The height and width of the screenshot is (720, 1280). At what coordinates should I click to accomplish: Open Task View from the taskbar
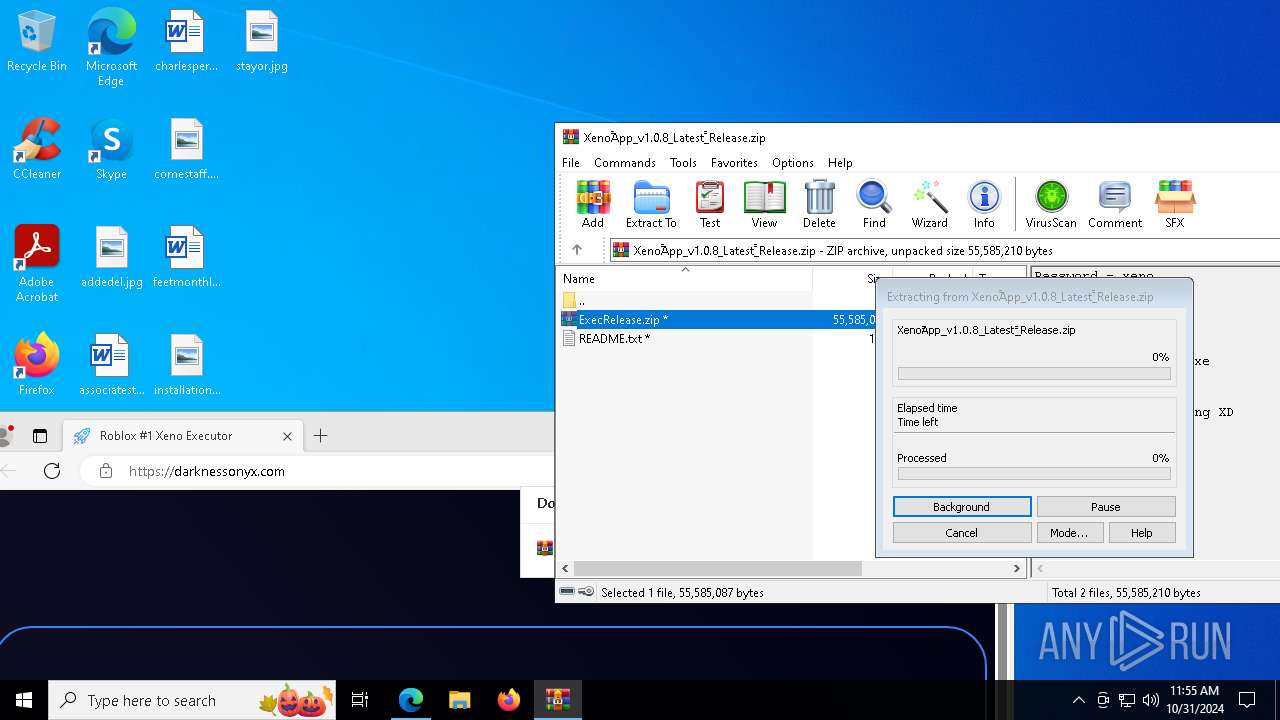(360, 700)
